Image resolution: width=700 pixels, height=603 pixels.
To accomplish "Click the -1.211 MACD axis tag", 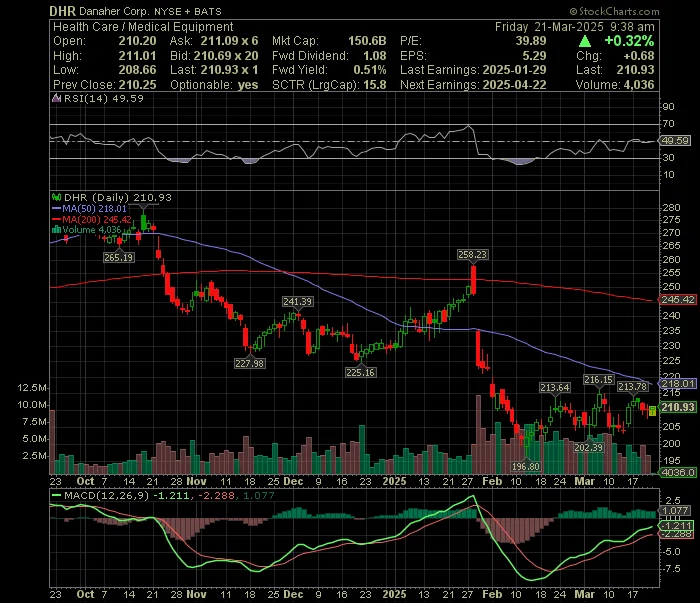I will coord(677,525).
